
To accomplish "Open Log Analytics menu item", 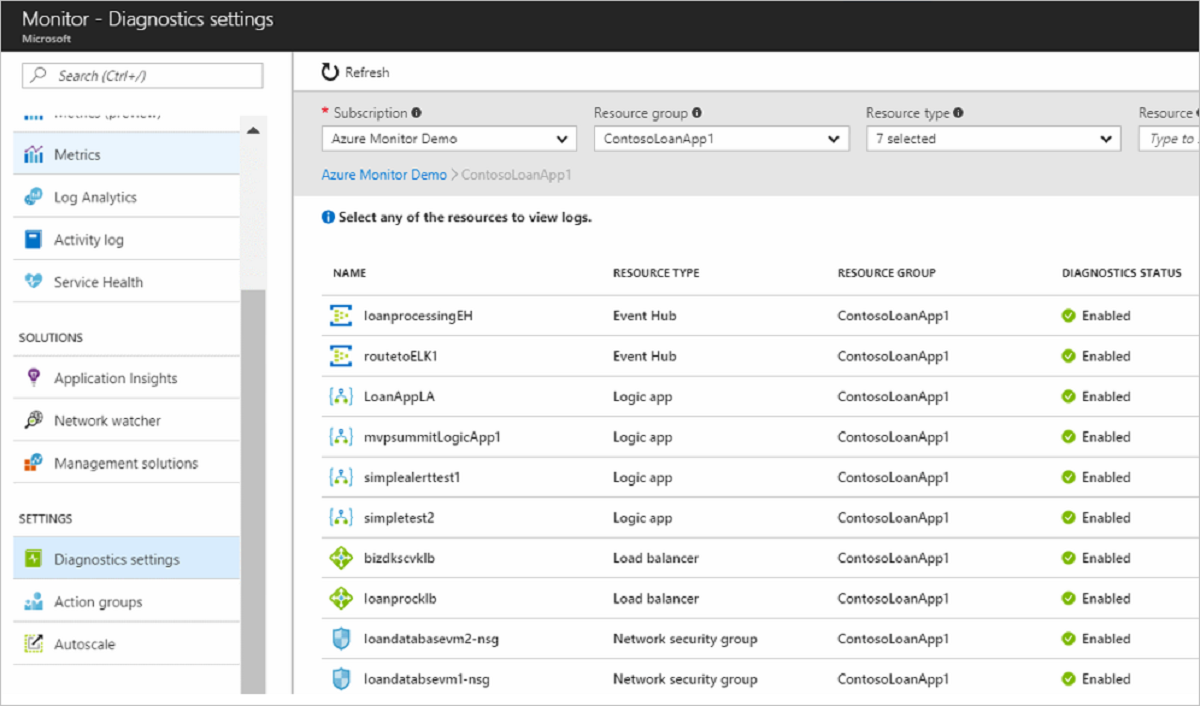I will 127,197.
